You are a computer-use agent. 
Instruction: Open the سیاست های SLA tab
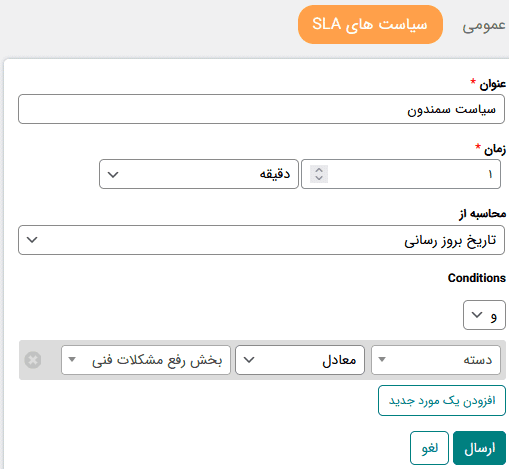tap(370, 24)
